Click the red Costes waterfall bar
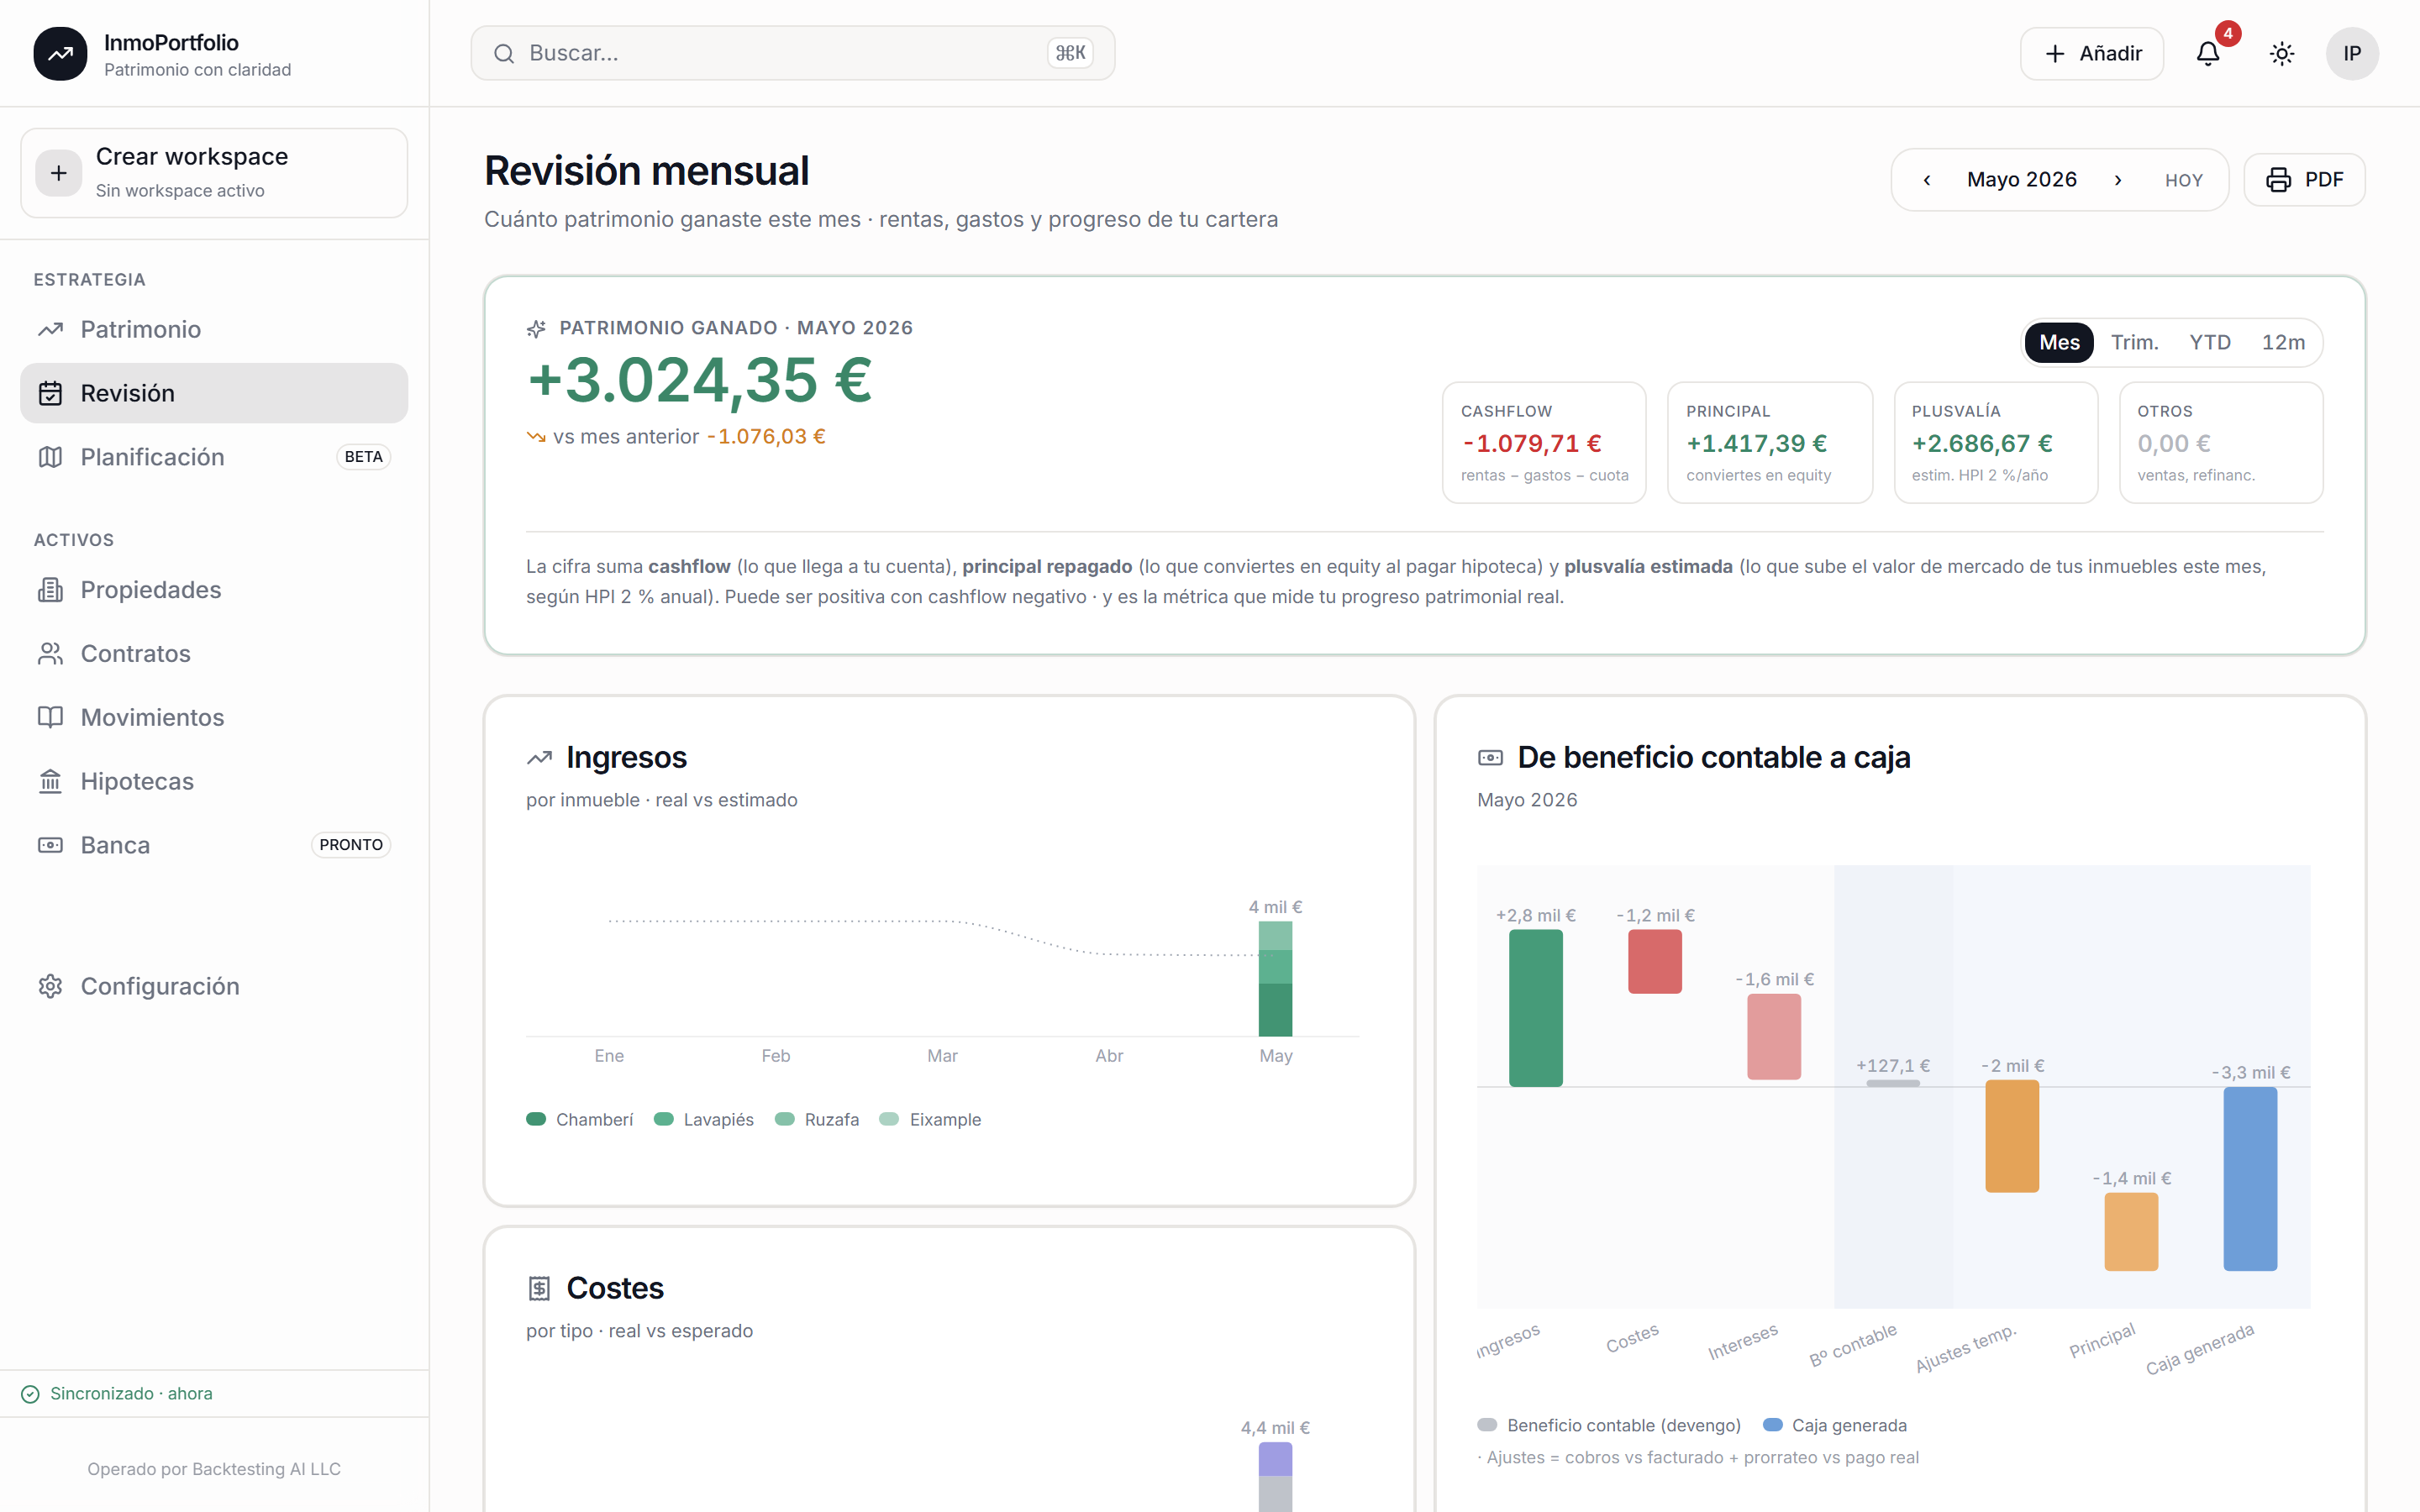The image size is (2420, 1512). click(1654, 962)
